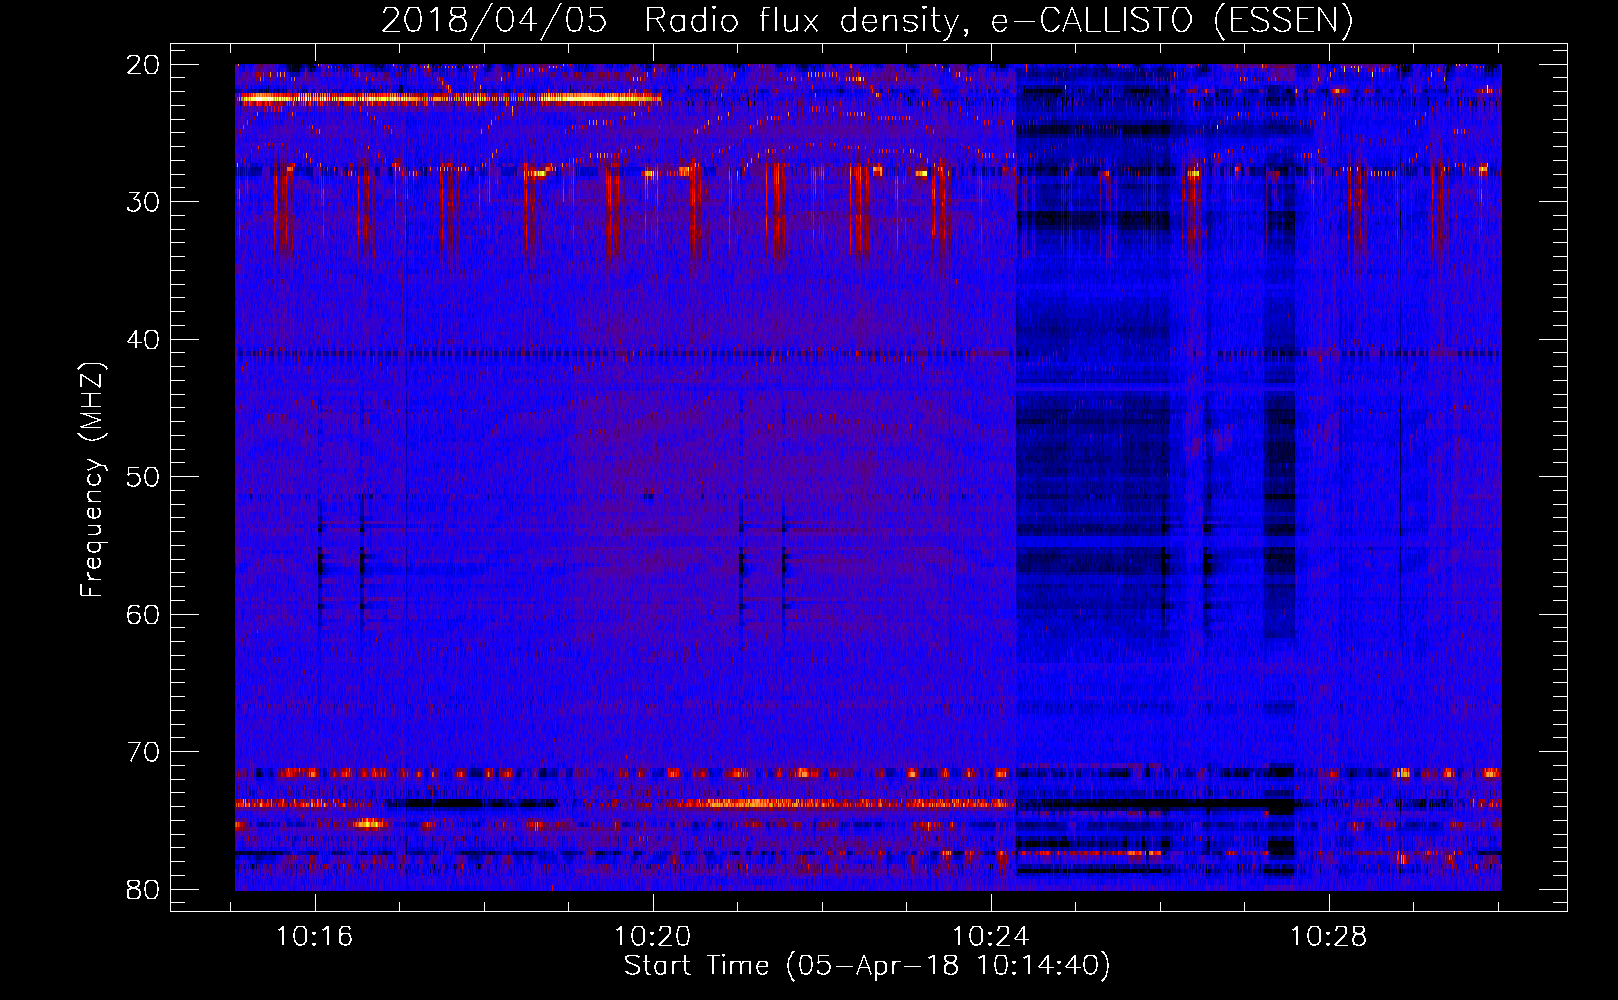The height and width of the screenshot is (1000, 1618).
Task: Click the 30 MHz frequency tick label
Action: (143, 202)
